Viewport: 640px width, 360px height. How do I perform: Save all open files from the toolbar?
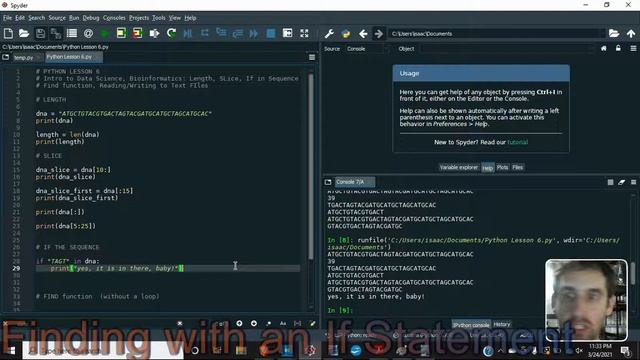tap(56, 33)
